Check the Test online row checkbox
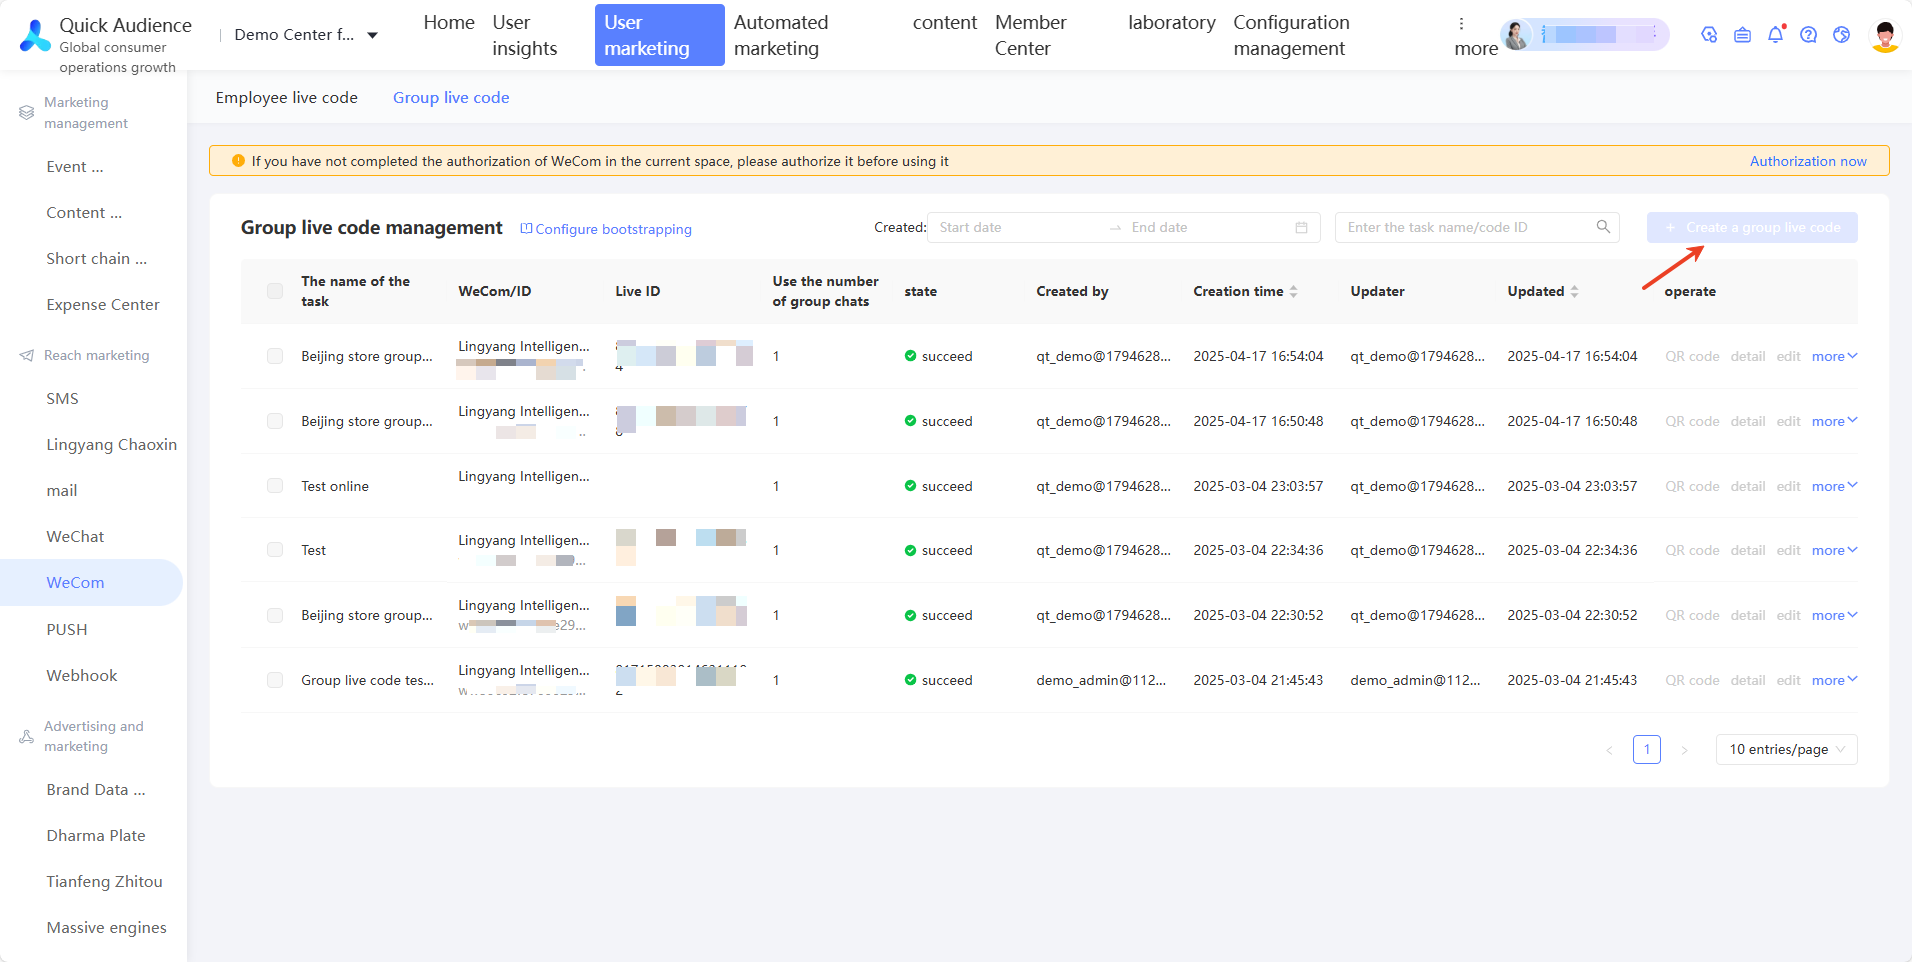This screenshot has width=1912, height=962. [x=275, y=486]
